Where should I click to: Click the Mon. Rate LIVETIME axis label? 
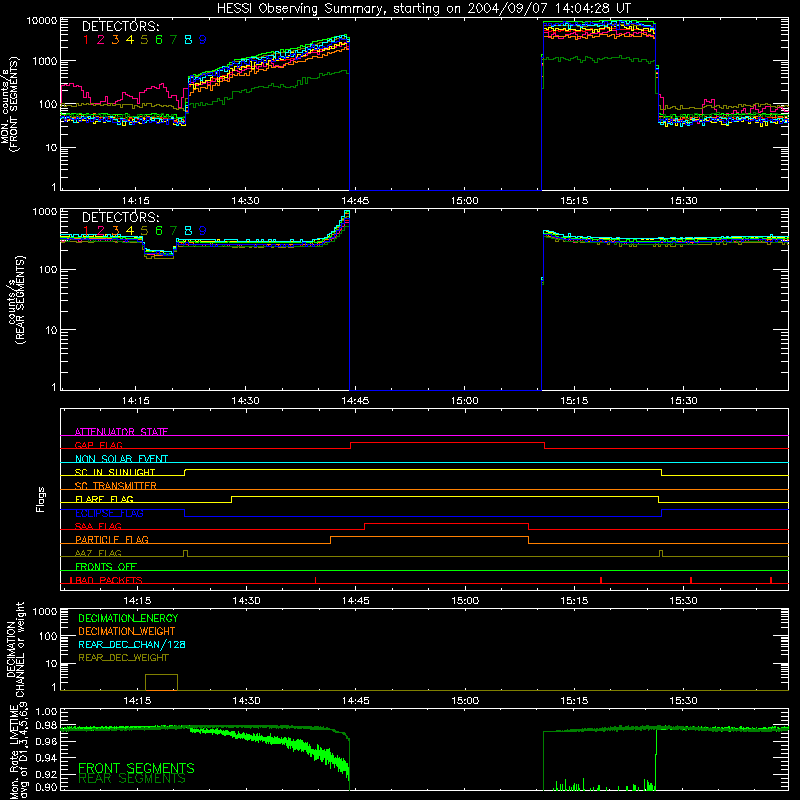pos(18,752)
